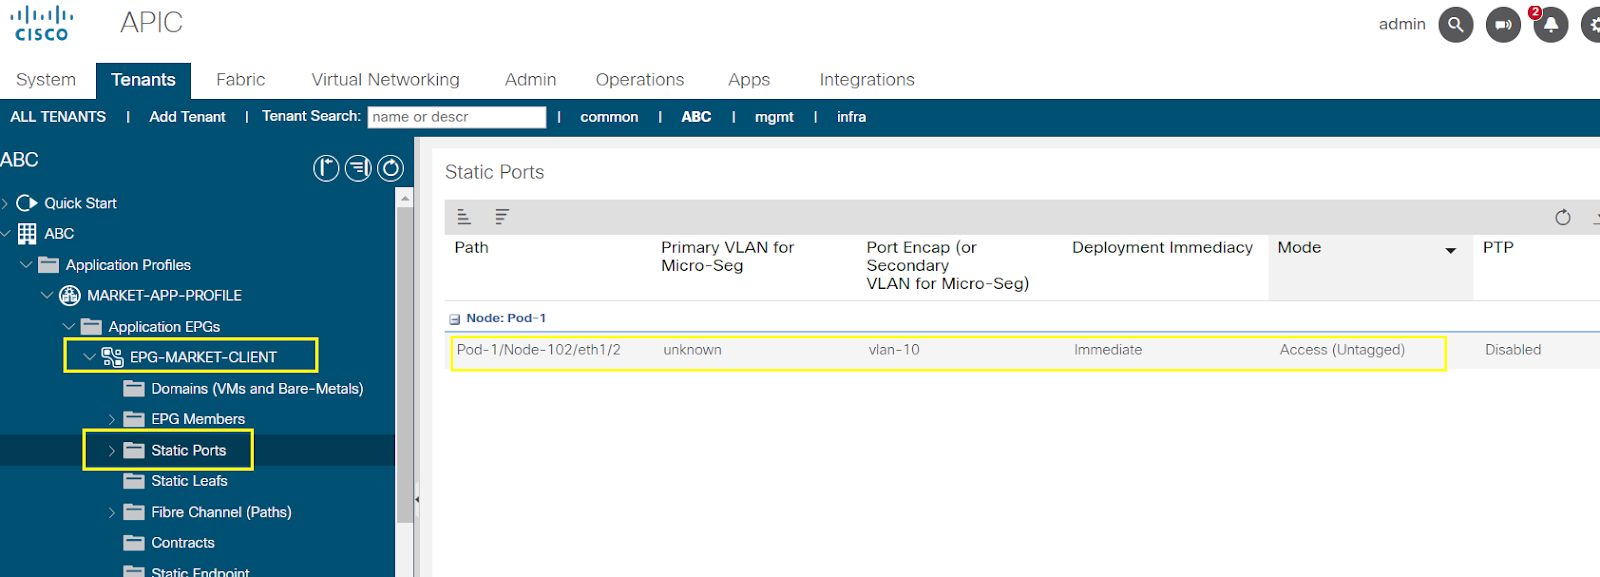Click Add Tenant link

[188, 117]
